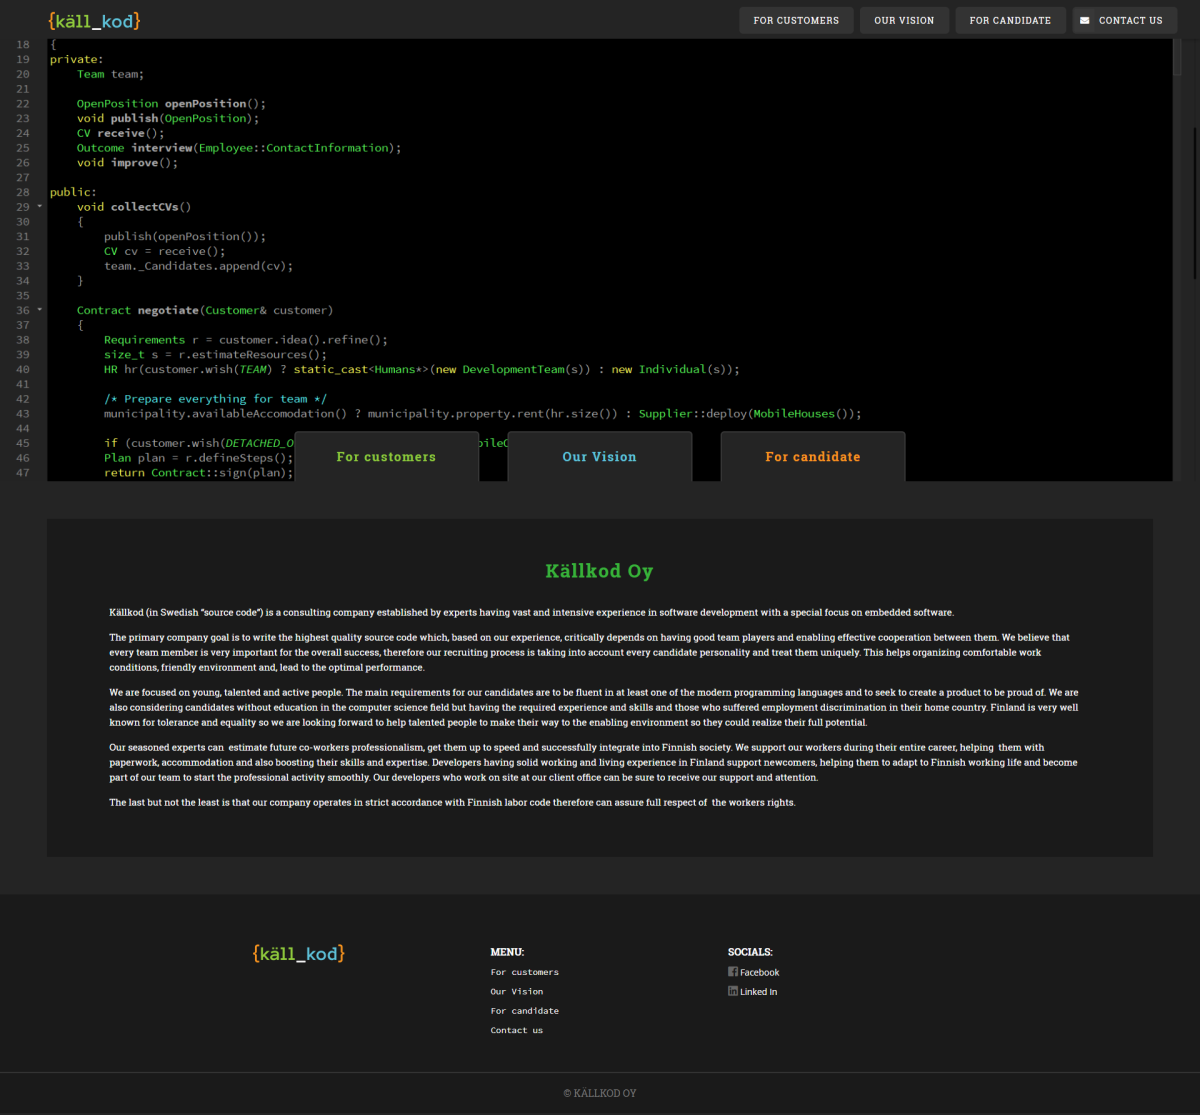The height and width of the screenshot is (1115, 1200).
Task: Follow the footer menu 'Our Vision' link
Action: [516, 992]
